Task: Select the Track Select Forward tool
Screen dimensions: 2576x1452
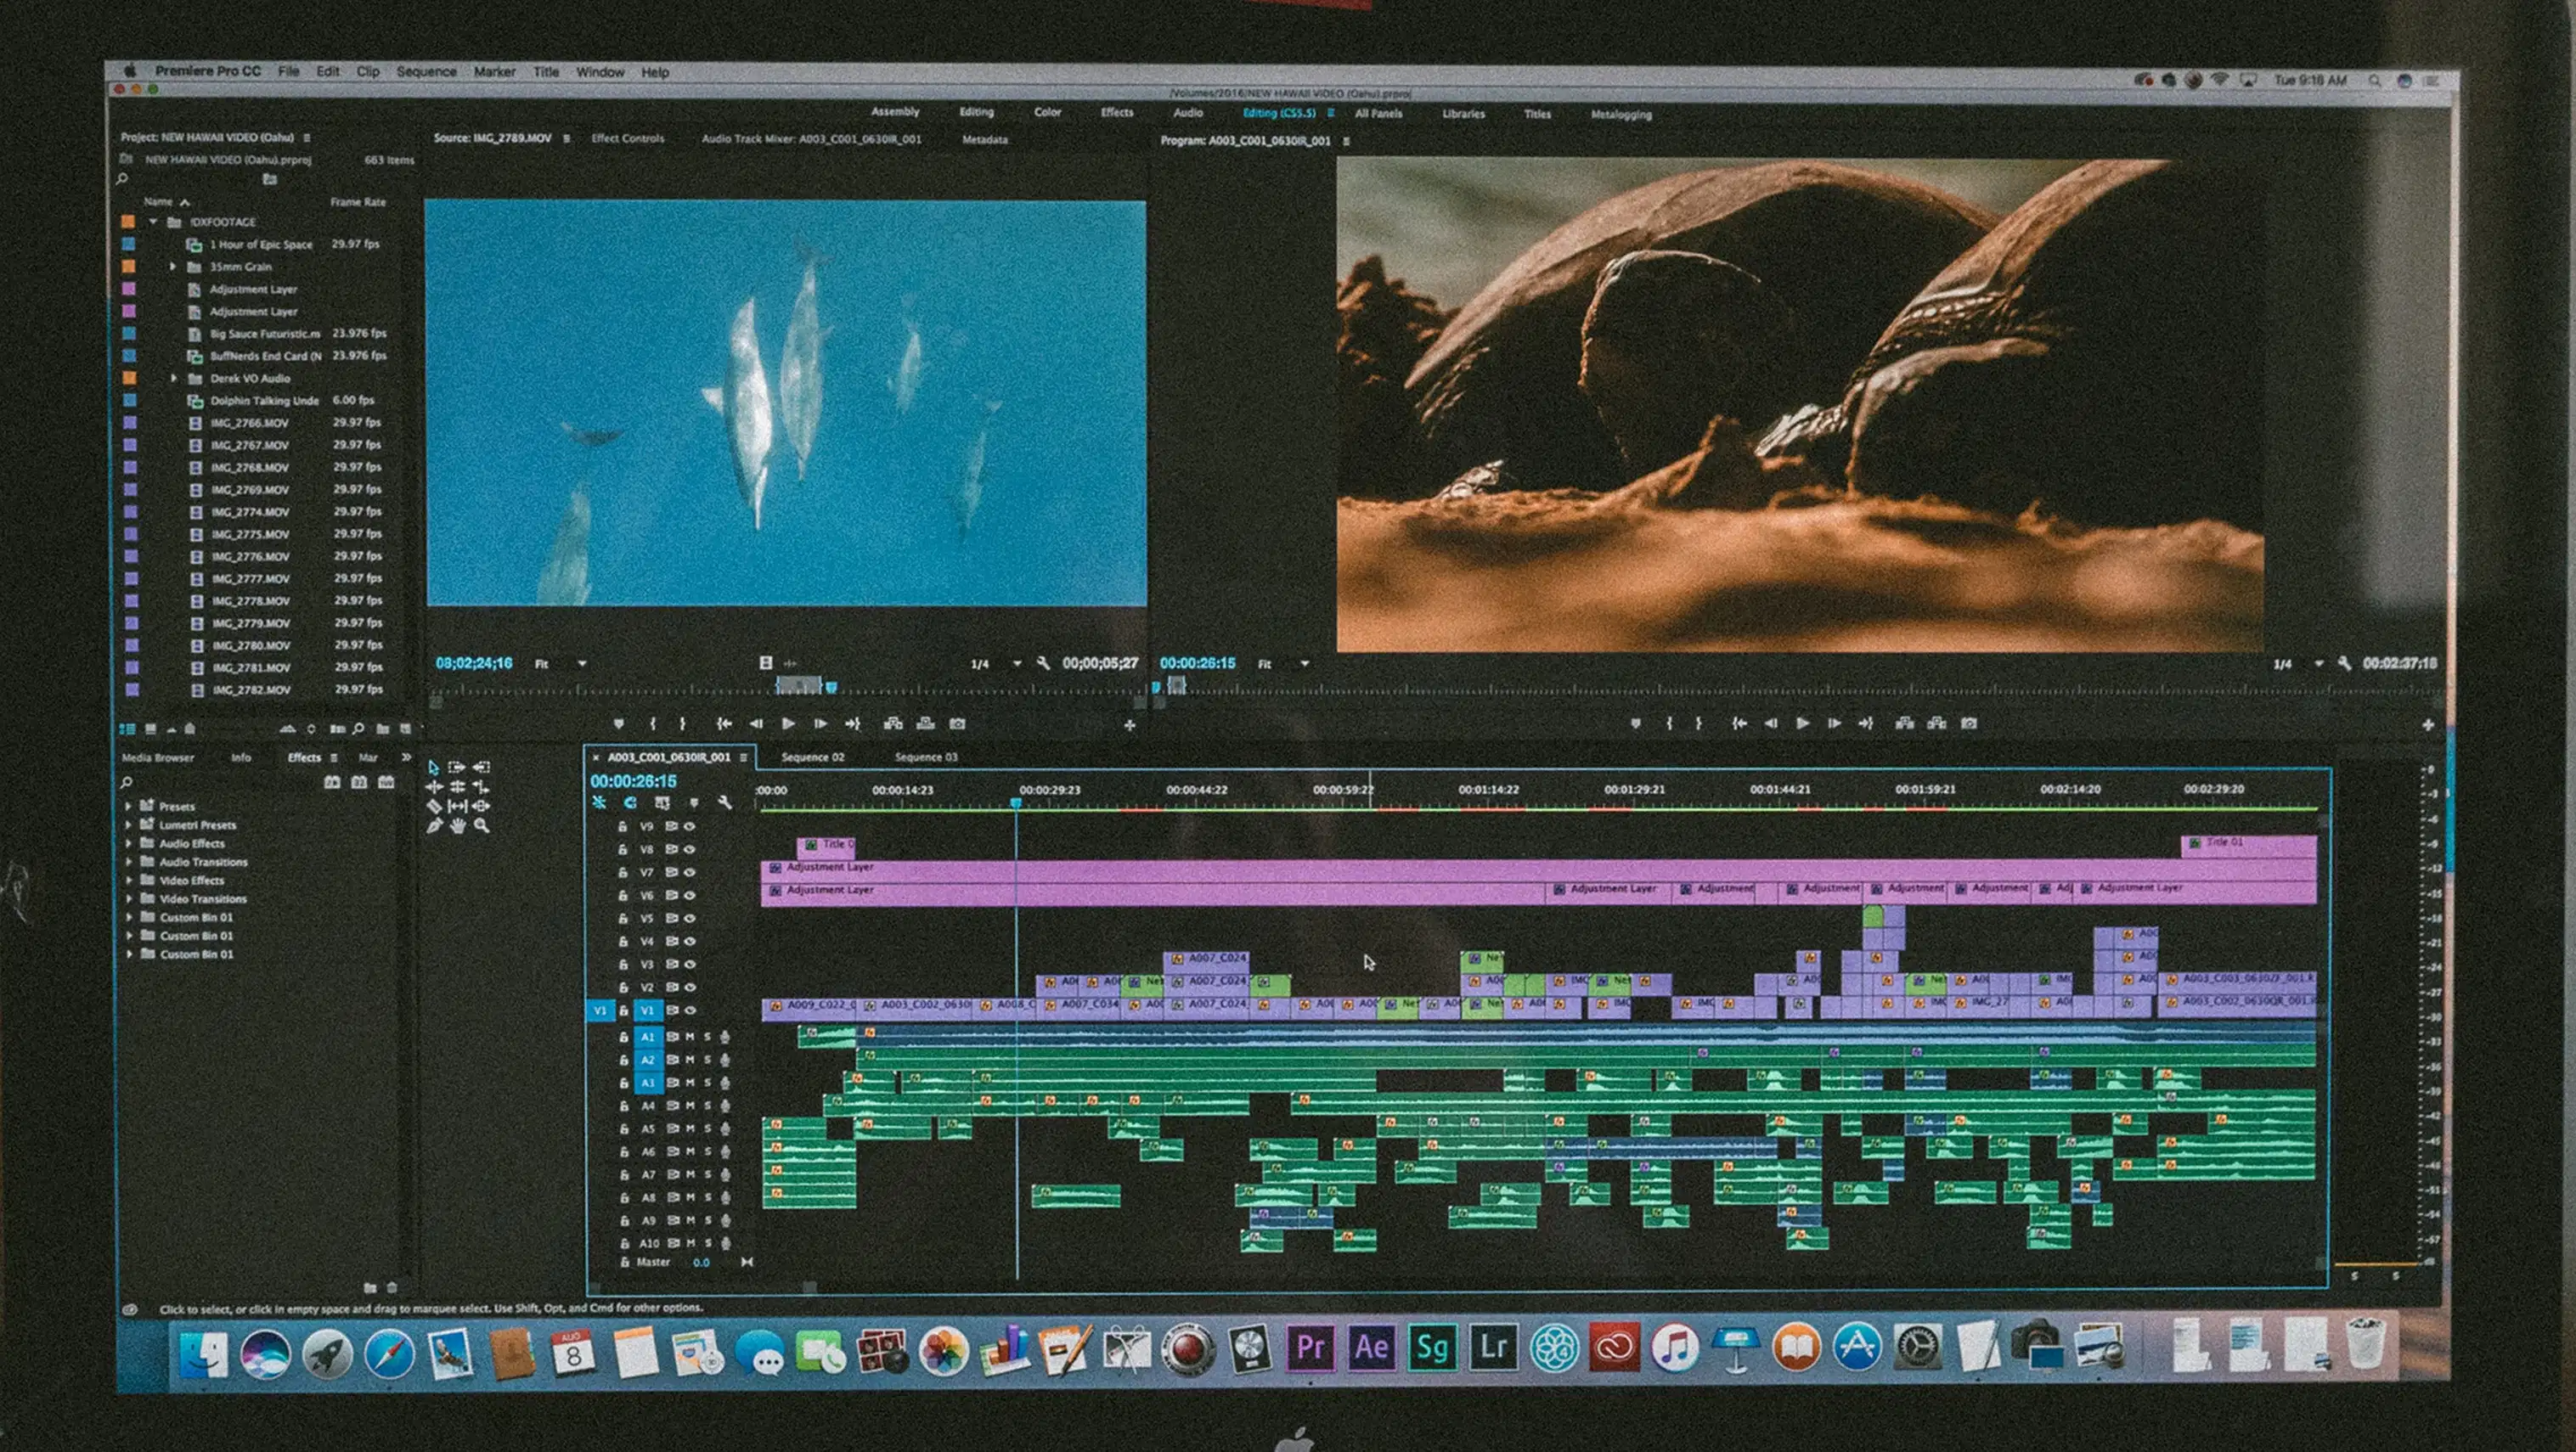Action: click(x=457, y=767)
